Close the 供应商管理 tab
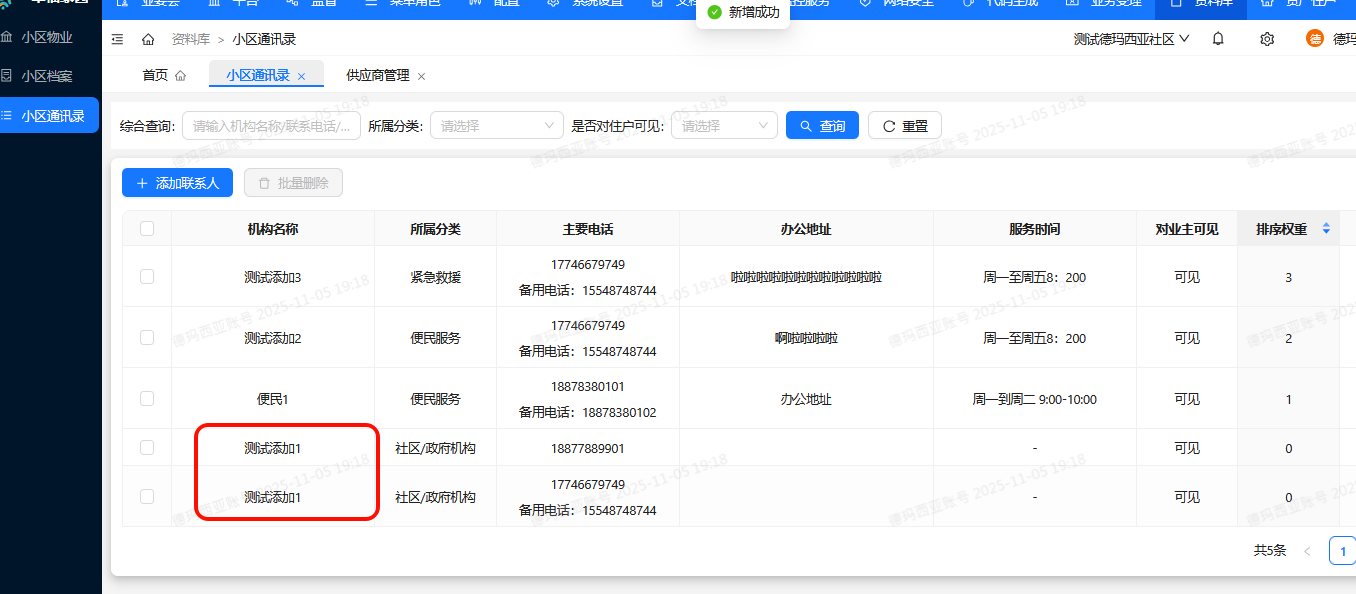This screenshot has width=1356, height=594. (x=421, y=76)
